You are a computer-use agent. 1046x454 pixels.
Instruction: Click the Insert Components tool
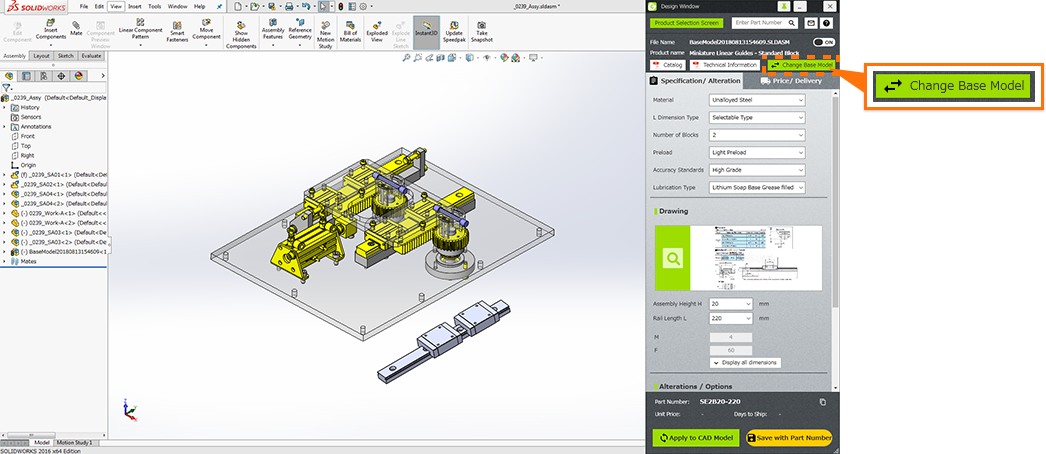coord(51,33)
